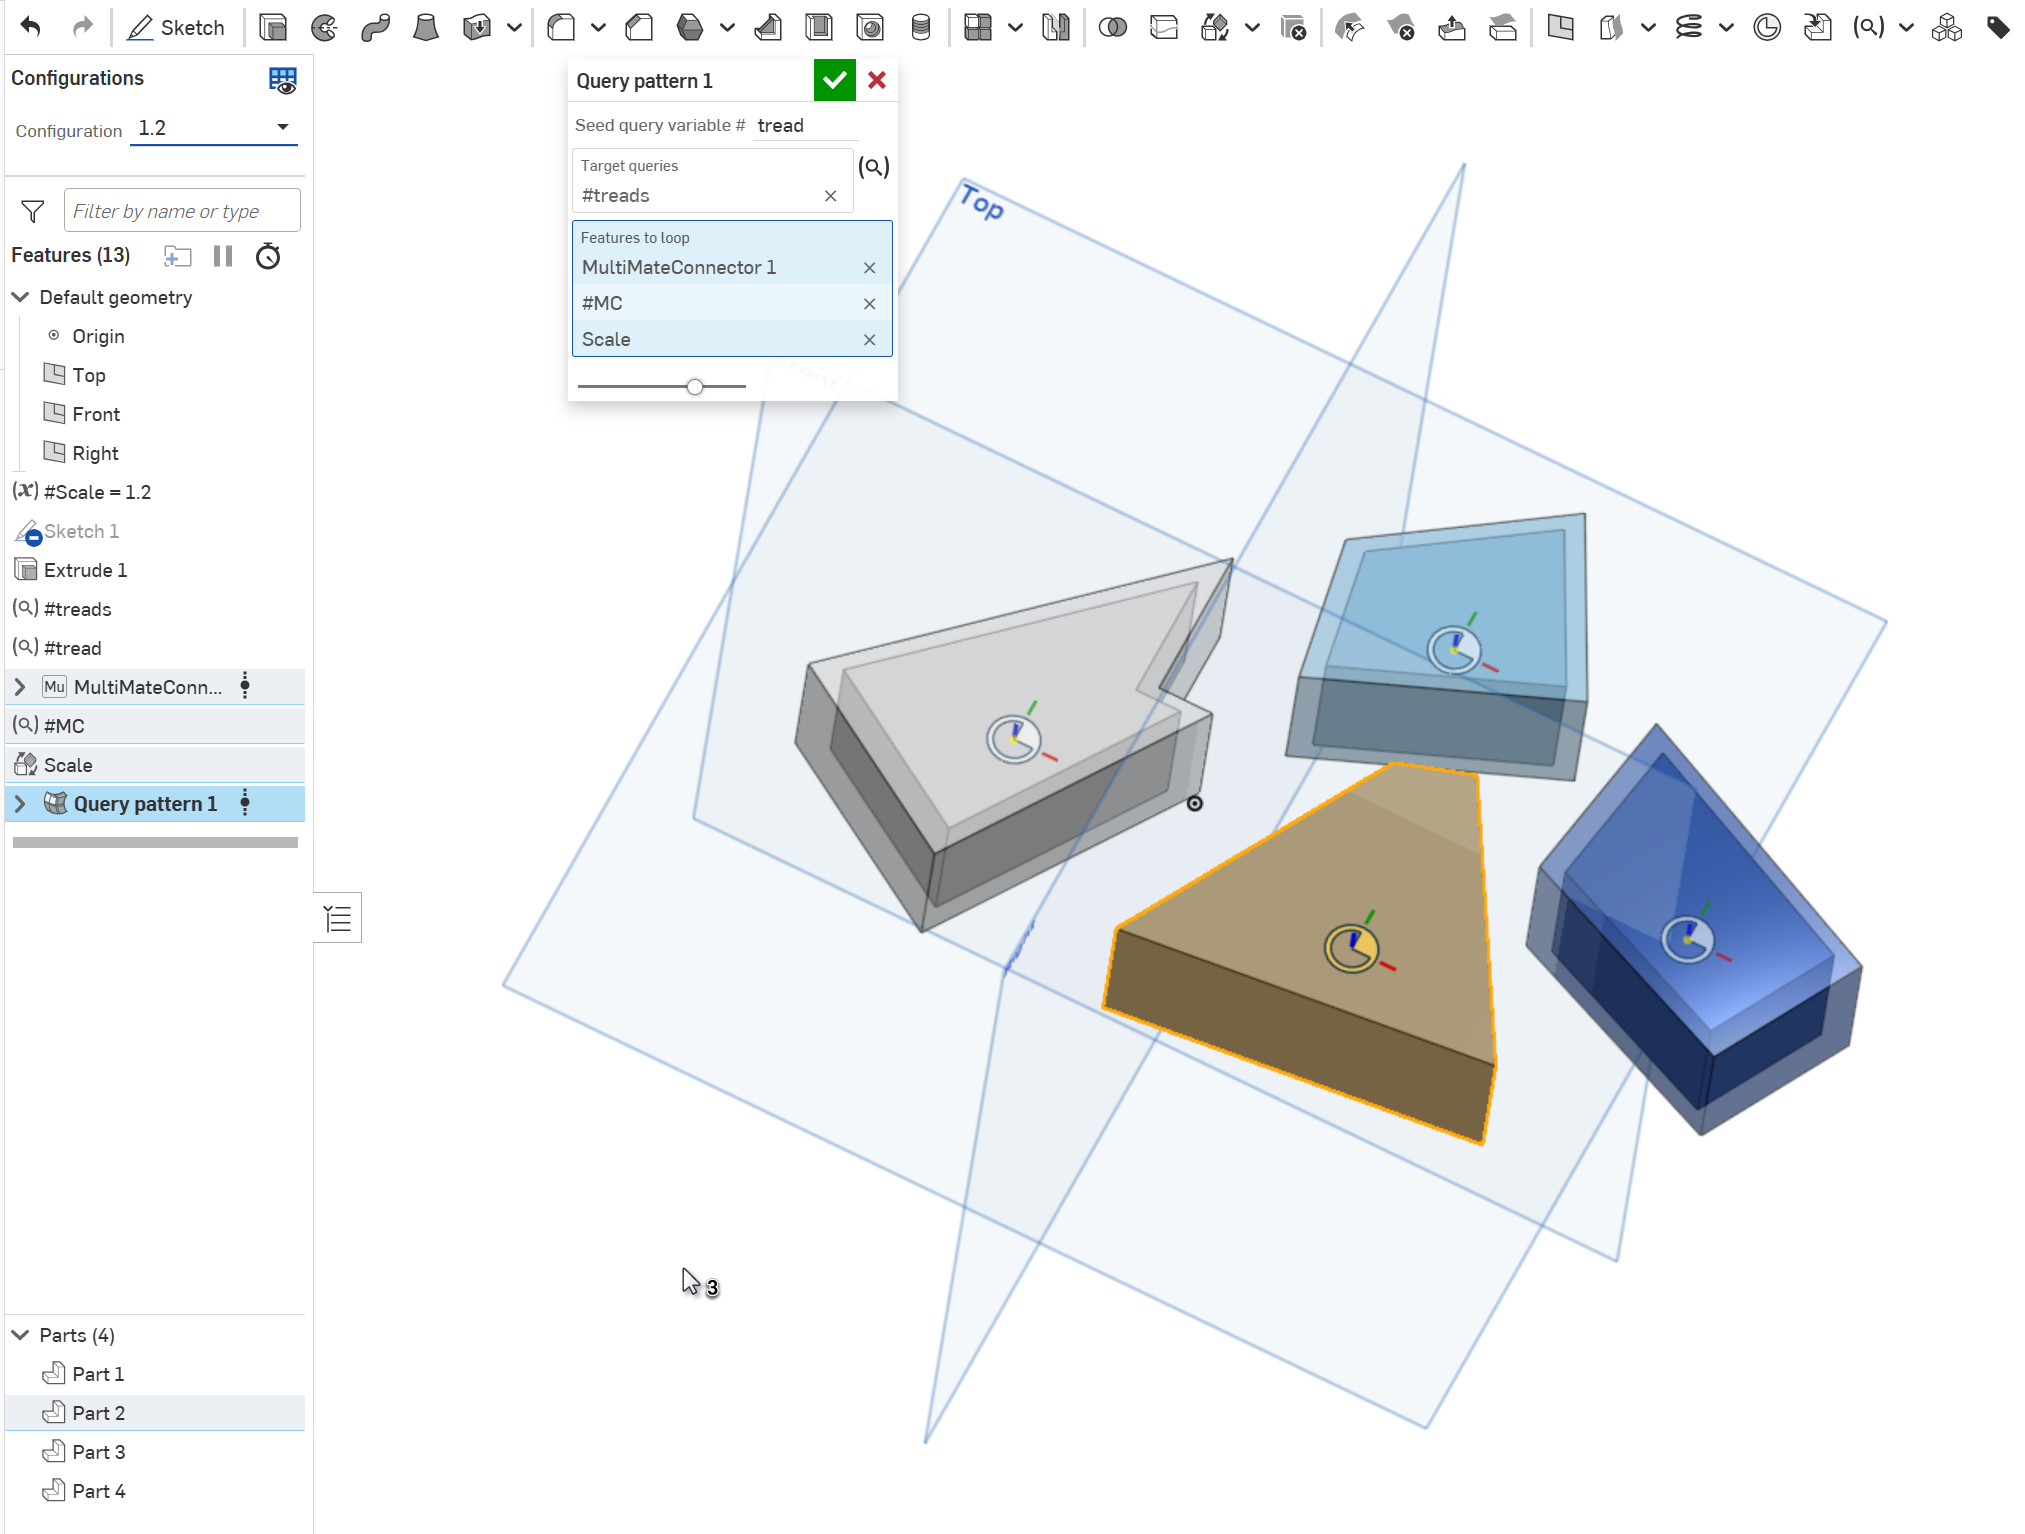The height and width of the screenshot is (1534, 2025).
Task: Expand the MultiMateConnector feature
Action: click(20, 687)
